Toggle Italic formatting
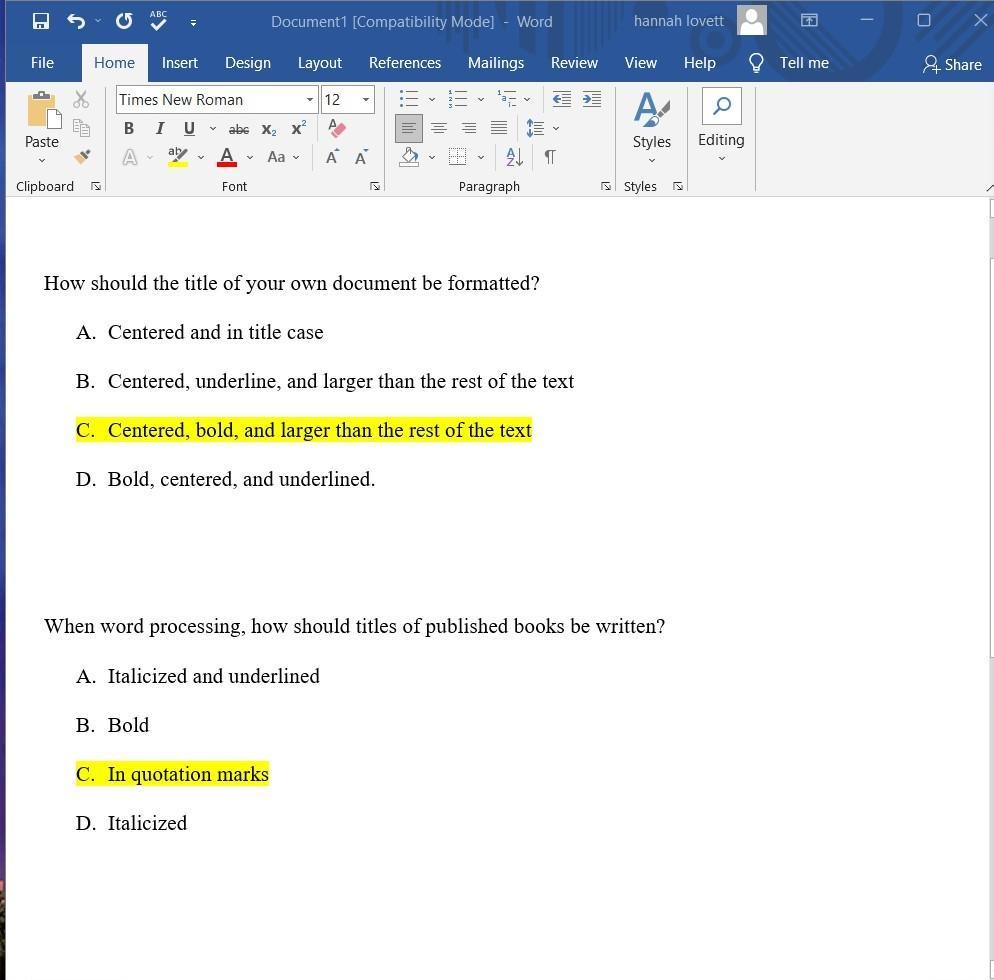The image size is (994, 980). (159, 129)
